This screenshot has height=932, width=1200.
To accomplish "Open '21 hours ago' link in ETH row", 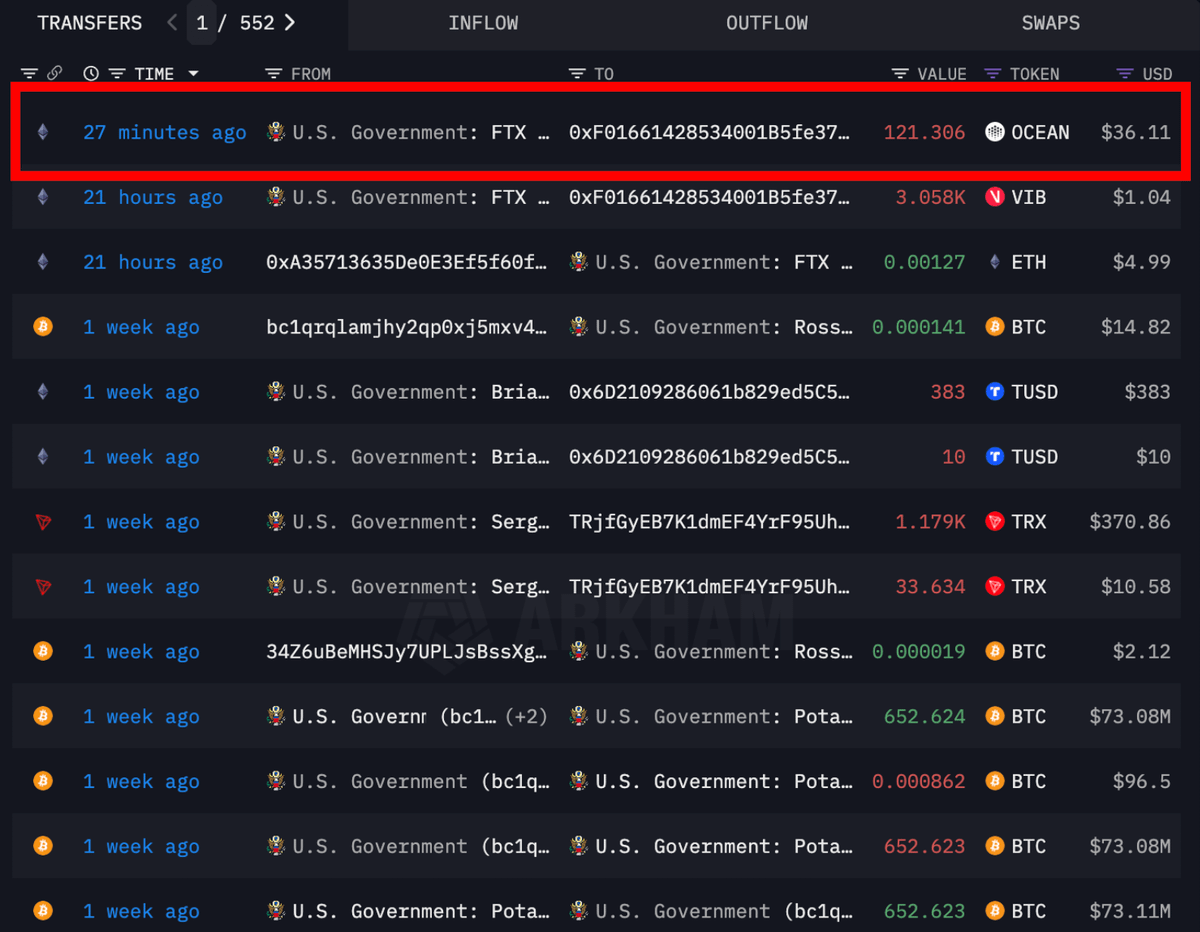I will (x=153, y=262).
